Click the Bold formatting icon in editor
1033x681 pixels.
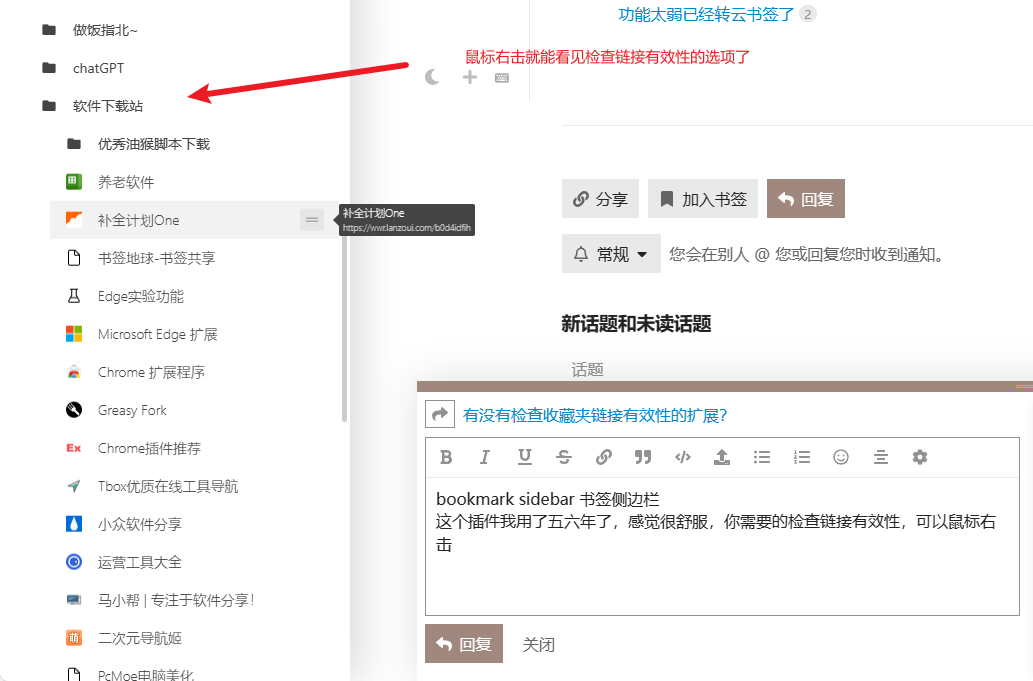(446, 457)
